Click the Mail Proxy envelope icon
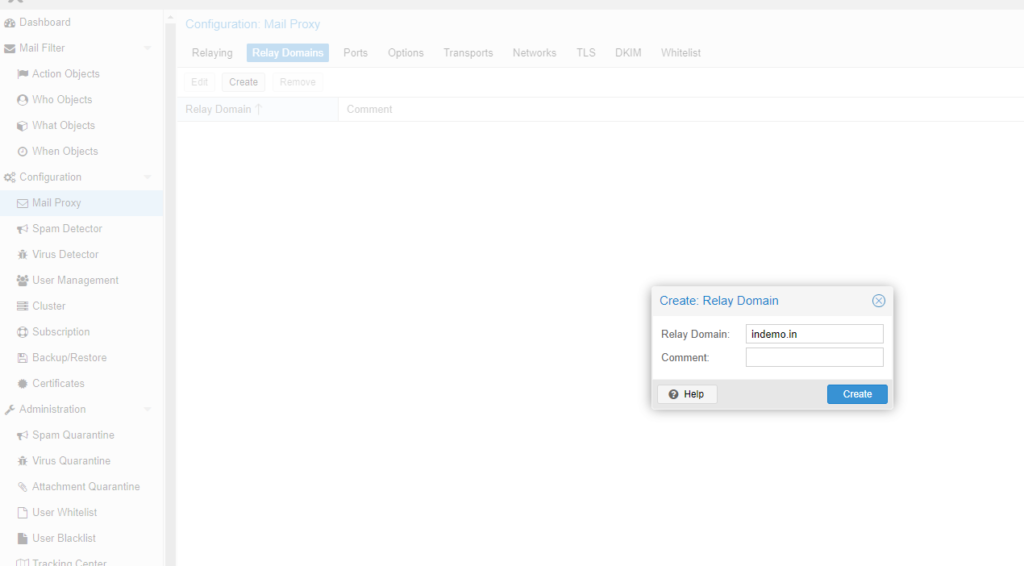Image resolution: width=1024 pixels, height=566 pixels. coord(22,203)
